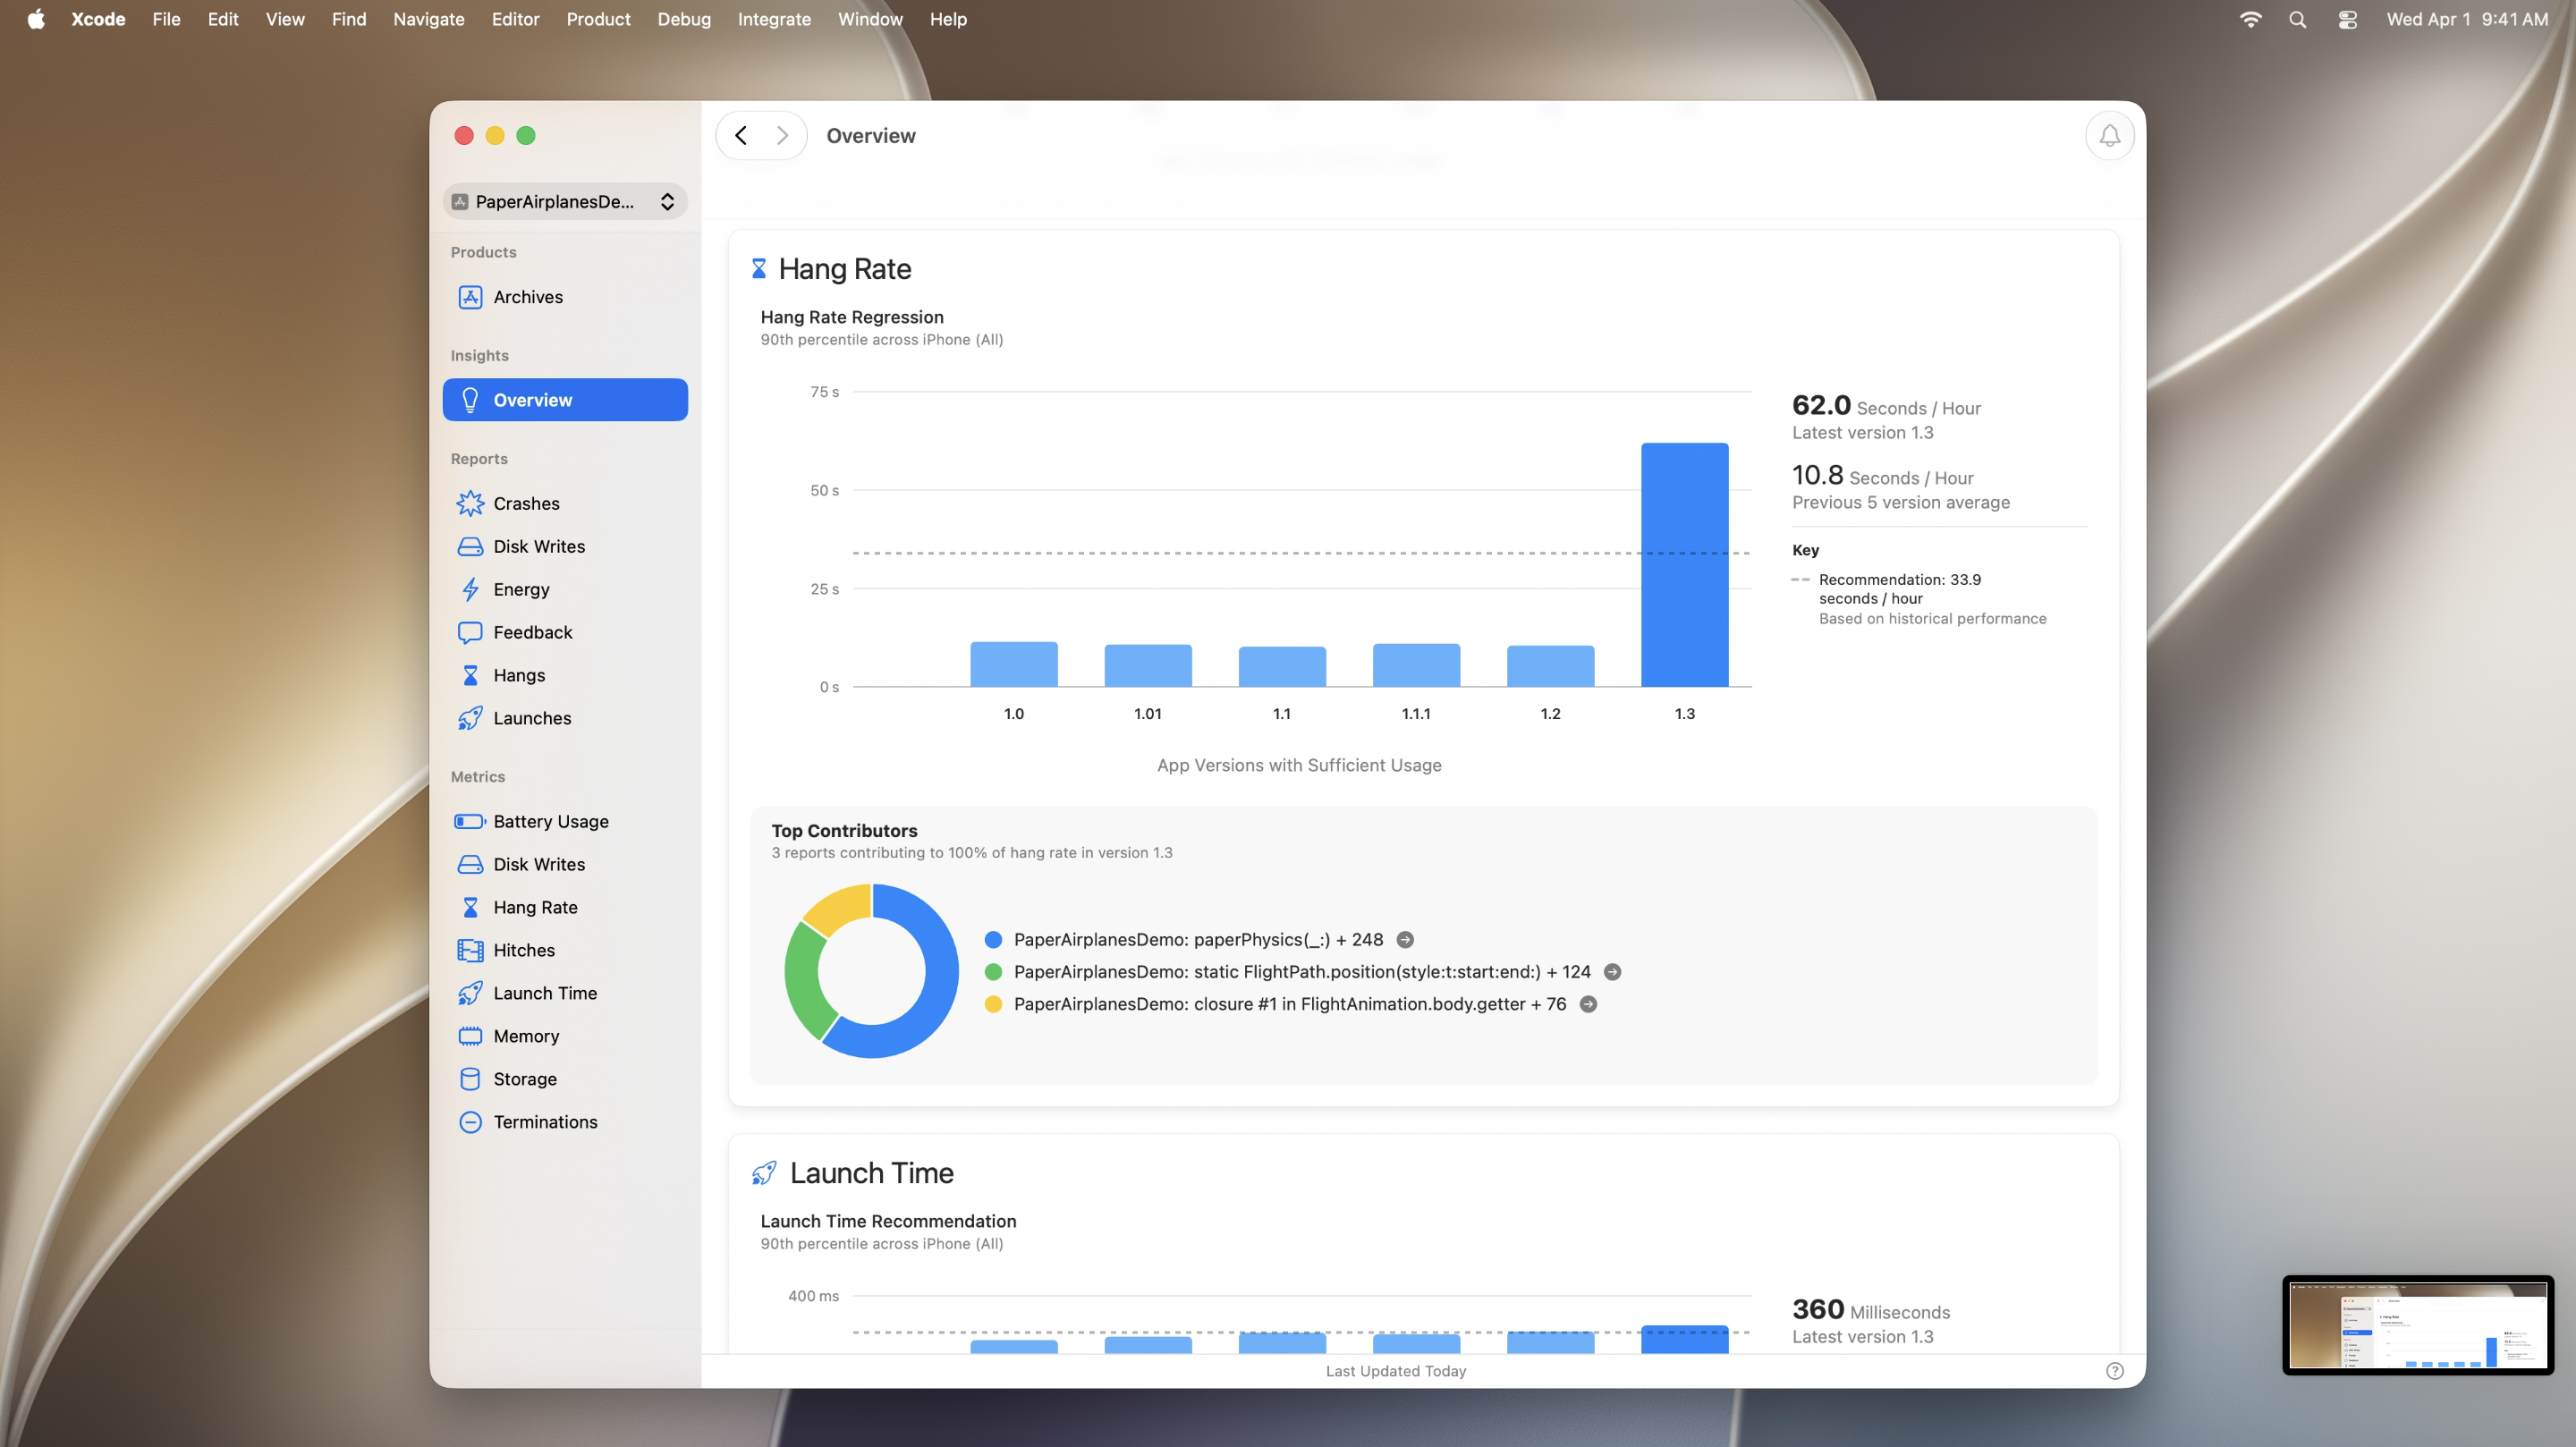Select Launch Time metric label in sidebar
This screenshot has height=1447, width=2576.
point(545,993)
